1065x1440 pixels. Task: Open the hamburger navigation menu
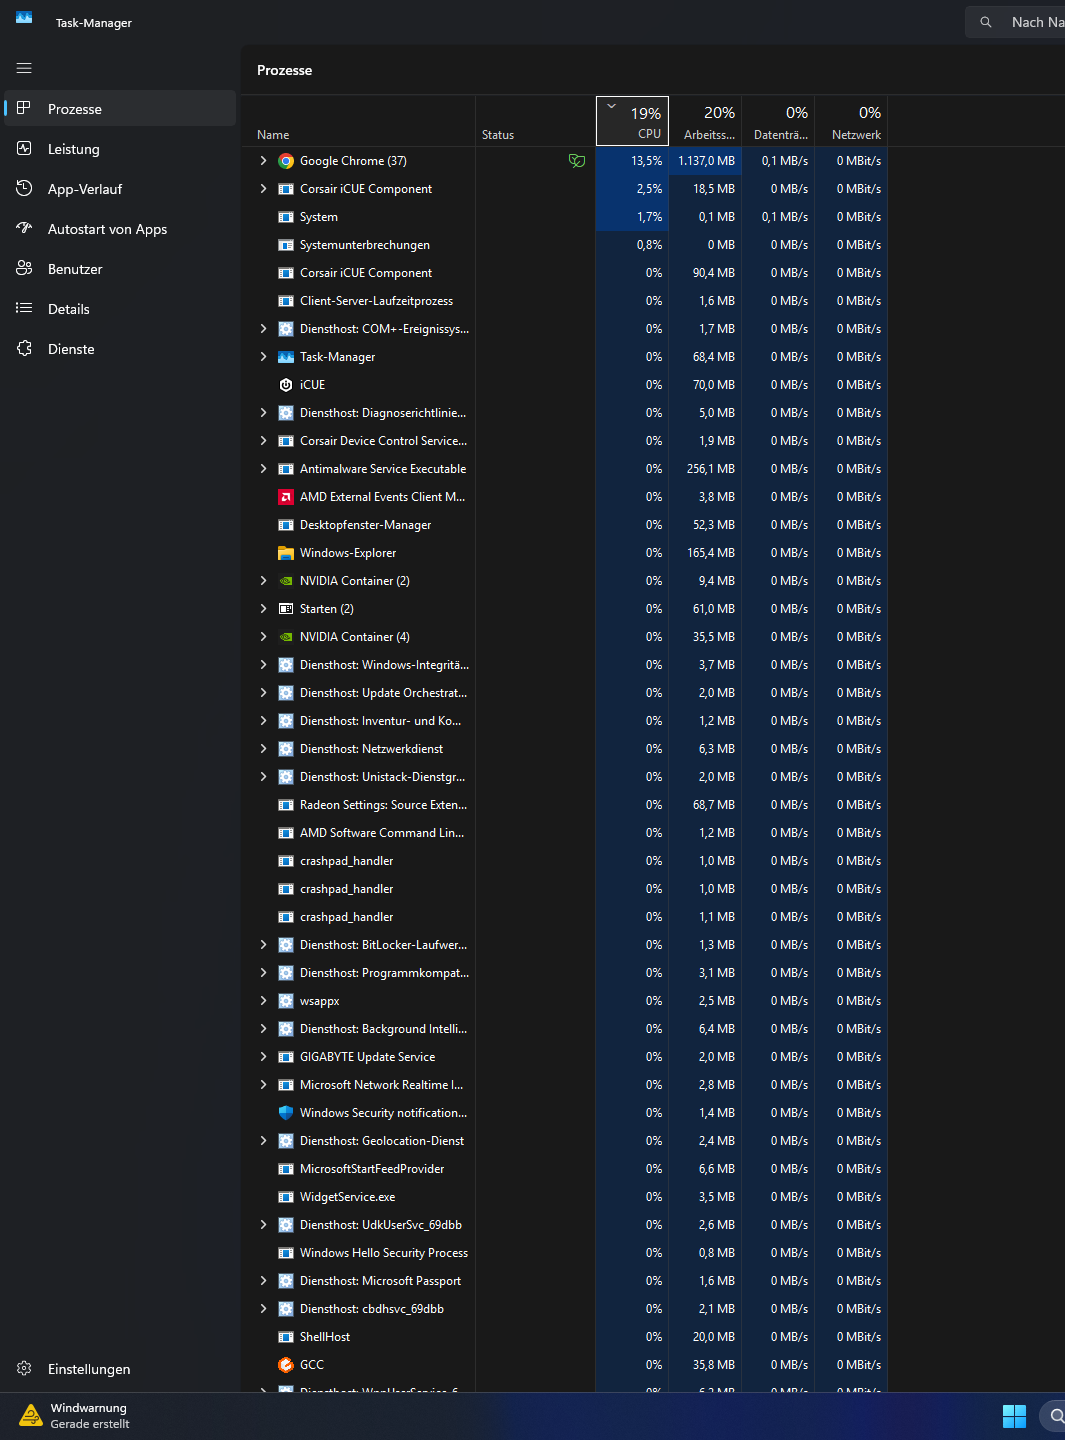click(24, 68)
